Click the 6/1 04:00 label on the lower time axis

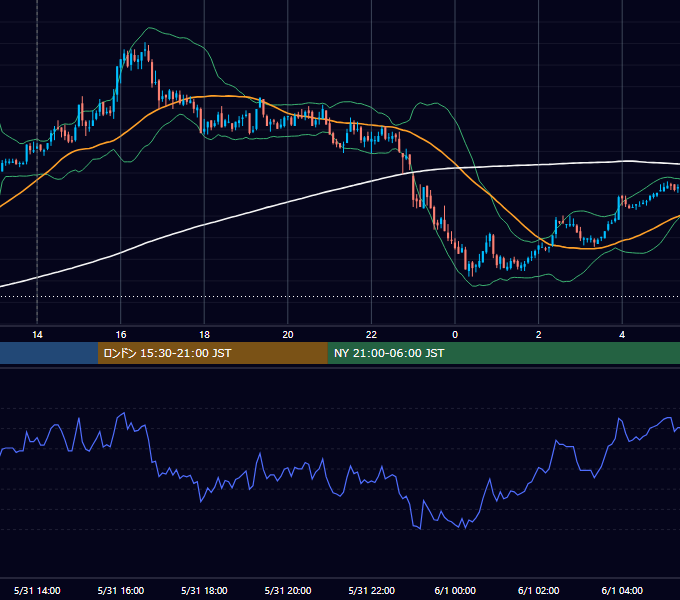[622, 590]
